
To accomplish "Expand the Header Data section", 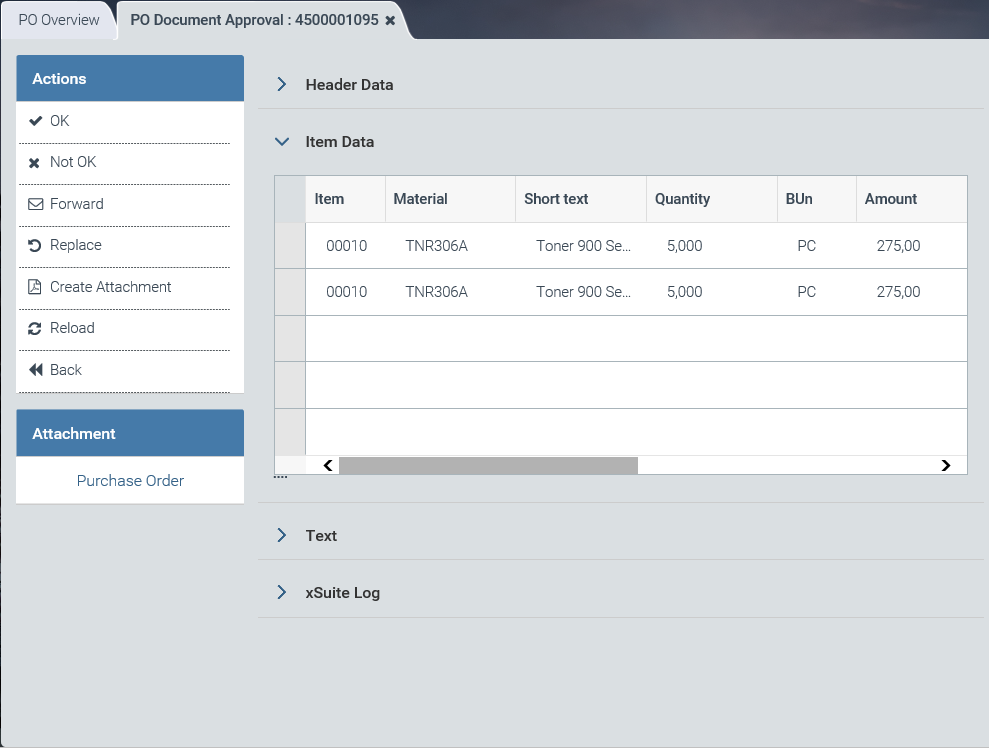I will tap(282, 85).
